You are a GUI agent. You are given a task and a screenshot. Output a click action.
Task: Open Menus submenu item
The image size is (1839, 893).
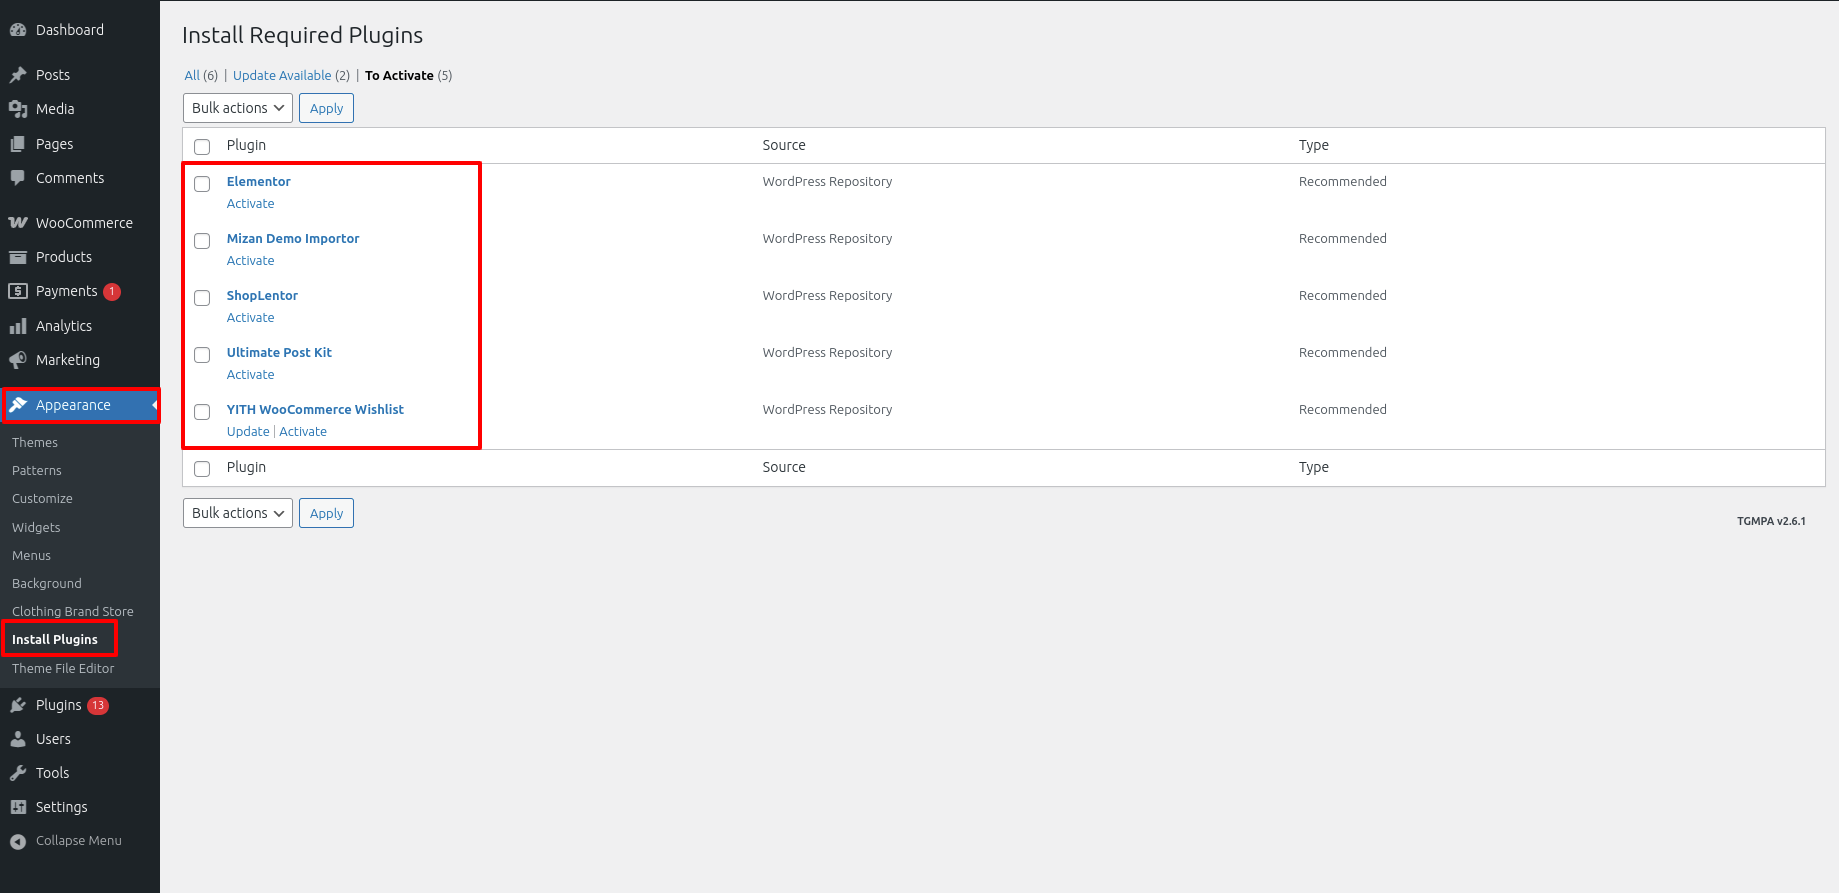pos(31,555)
